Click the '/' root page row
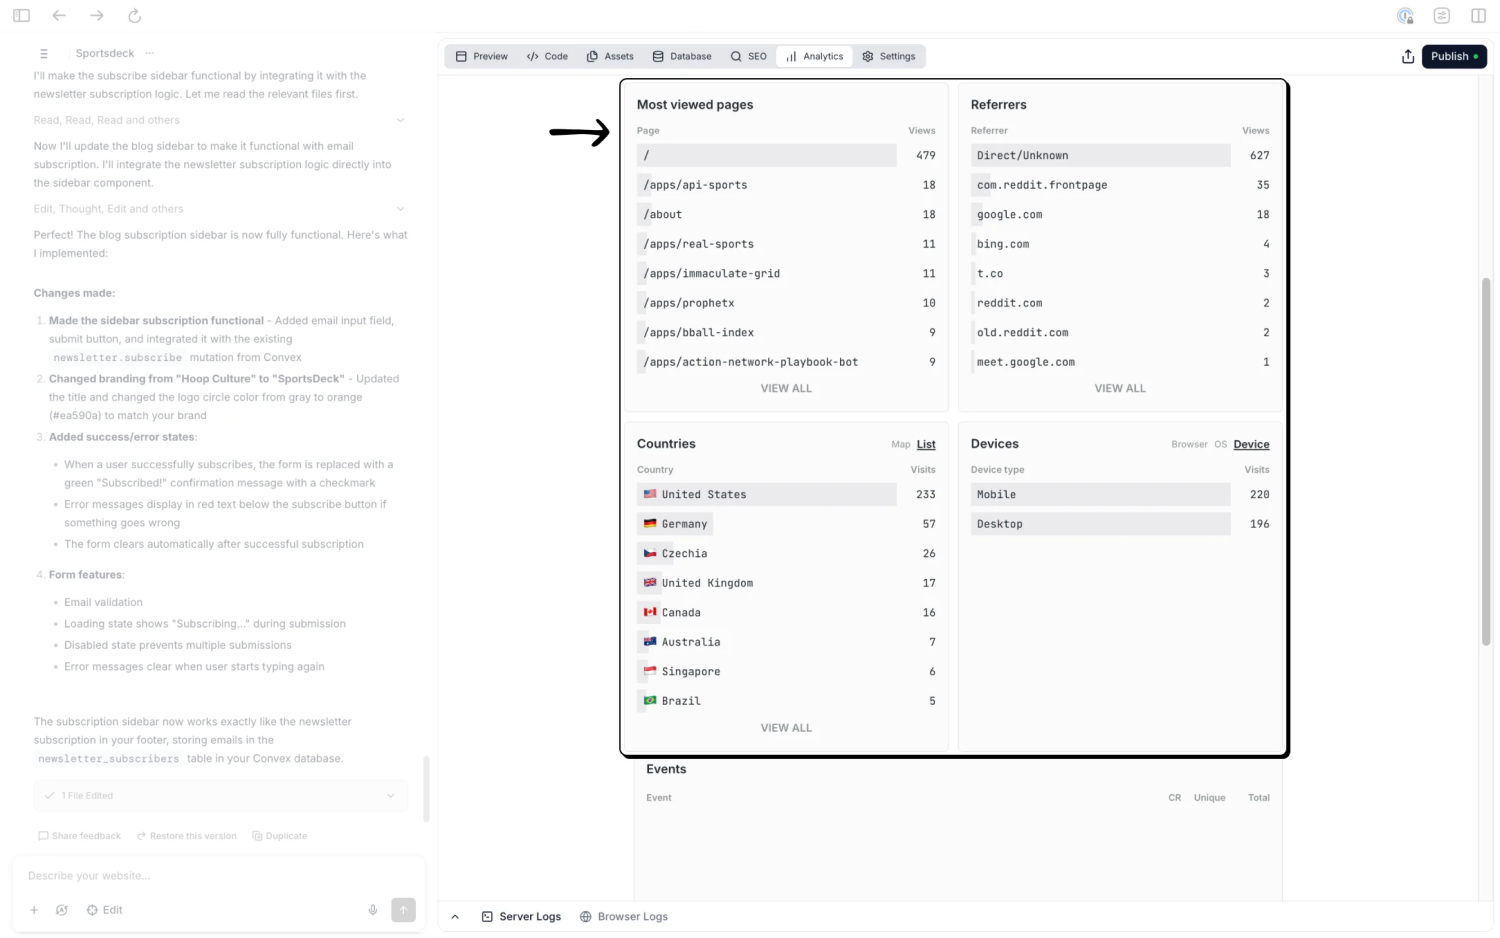 [786, 155]
